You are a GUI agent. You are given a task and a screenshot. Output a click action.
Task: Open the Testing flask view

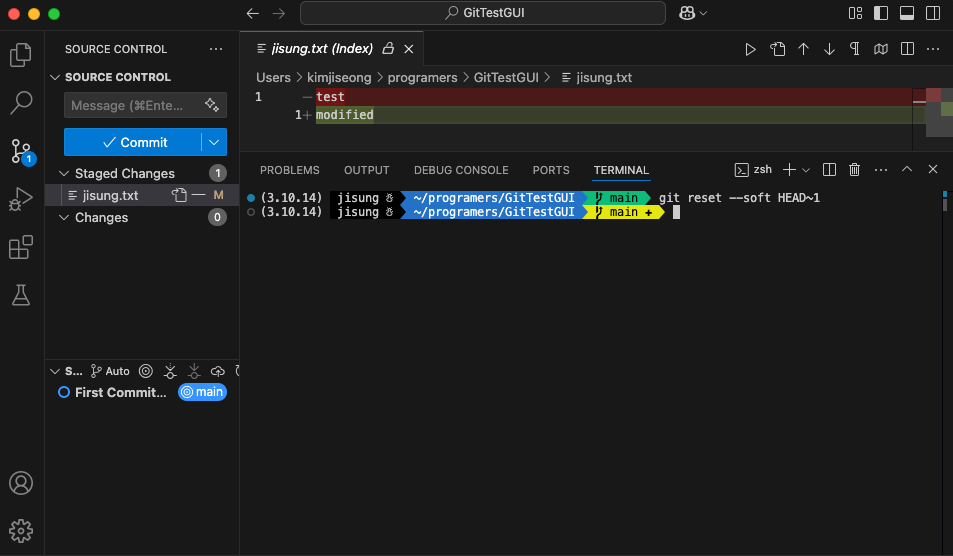pyautogui.click(x=21, y=295)
